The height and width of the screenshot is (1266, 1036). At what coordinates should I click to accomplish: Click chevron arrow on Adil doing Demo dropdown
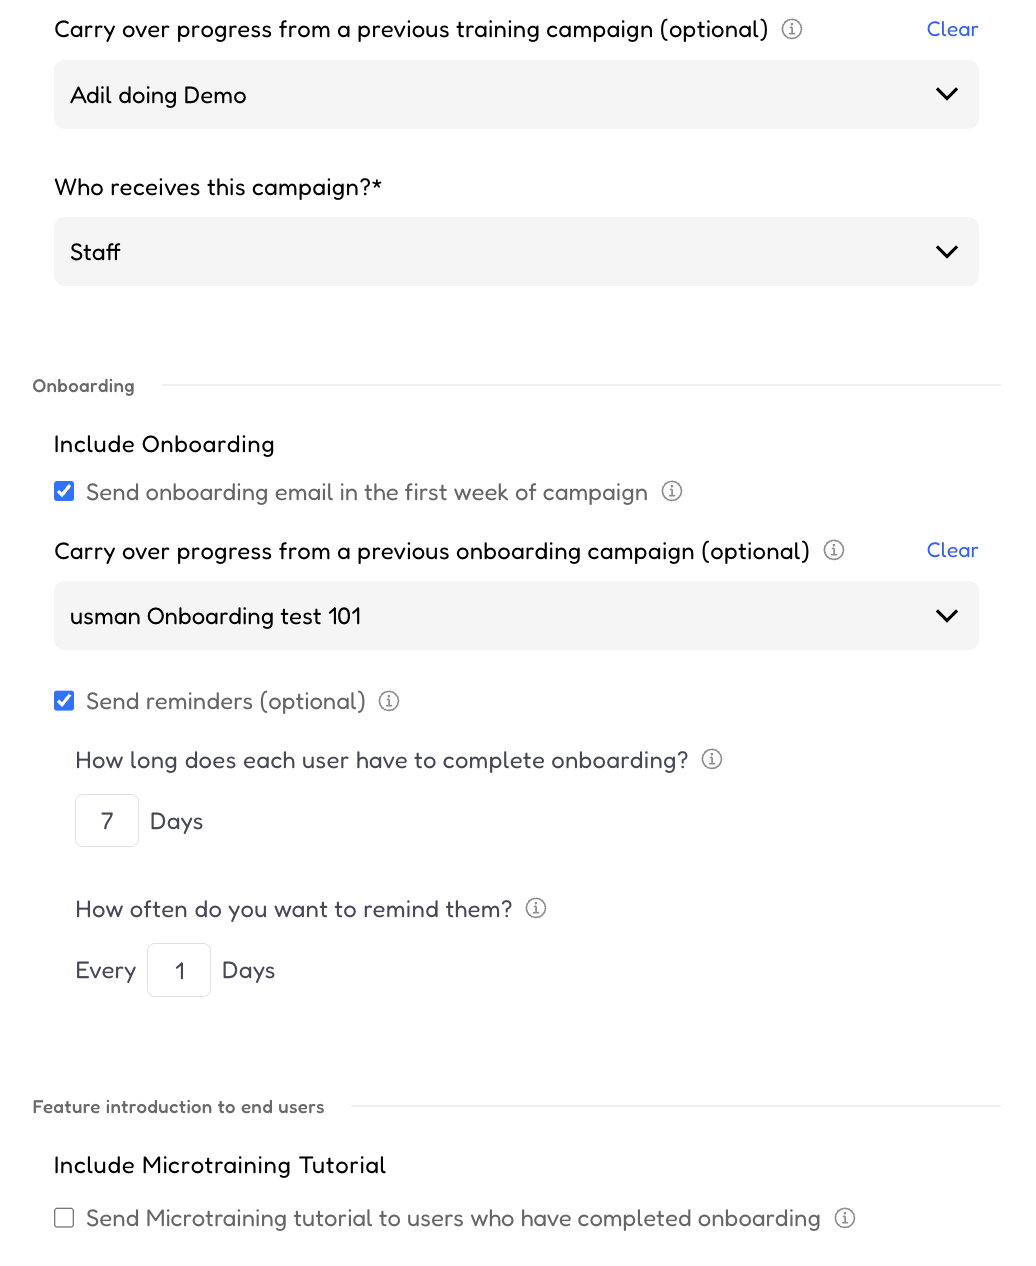coord(947,94)
